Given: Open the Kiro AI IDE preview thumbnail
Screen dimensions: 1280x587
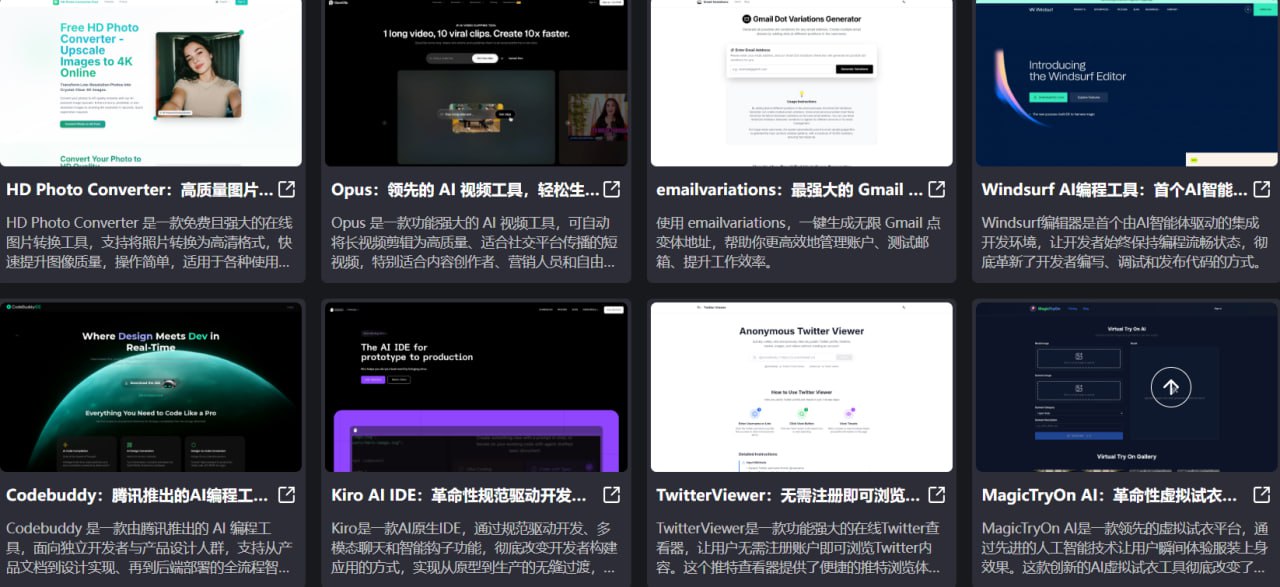Looking at the screenshot, I should 477,387.
